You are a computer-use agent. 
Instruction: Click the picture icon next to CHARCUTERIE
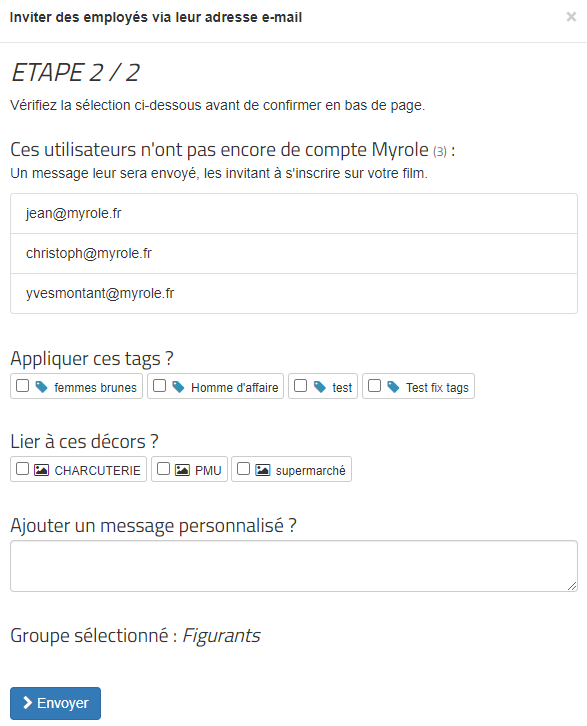[x=42, y=470]
